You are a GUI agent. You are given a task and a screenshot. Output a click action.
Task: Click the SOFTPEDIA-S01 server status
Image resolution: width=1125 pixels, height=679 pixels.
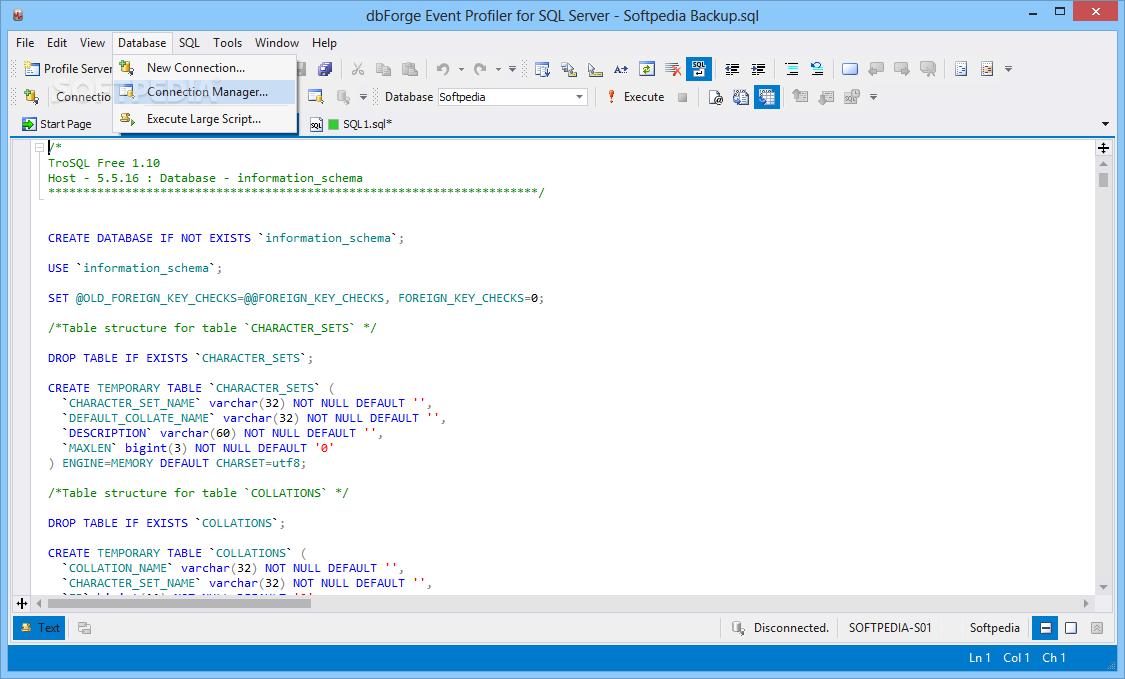pyautogui.click(x=890, y=628)
